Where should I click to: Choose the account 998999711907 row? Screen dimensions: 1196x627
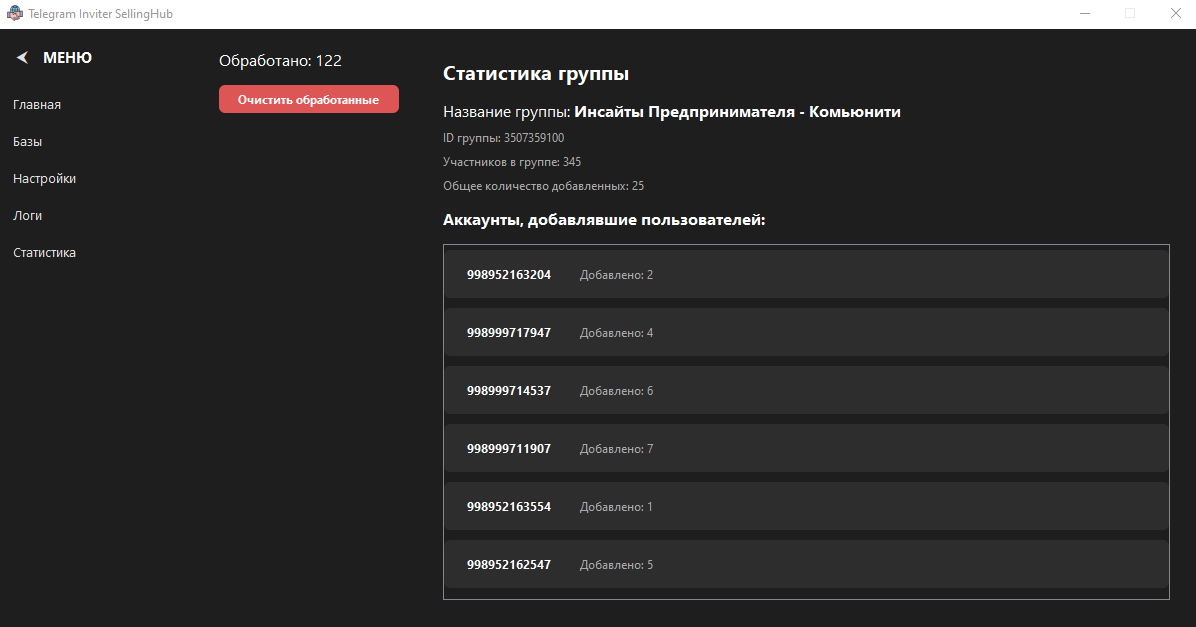[x=805, y=449]
